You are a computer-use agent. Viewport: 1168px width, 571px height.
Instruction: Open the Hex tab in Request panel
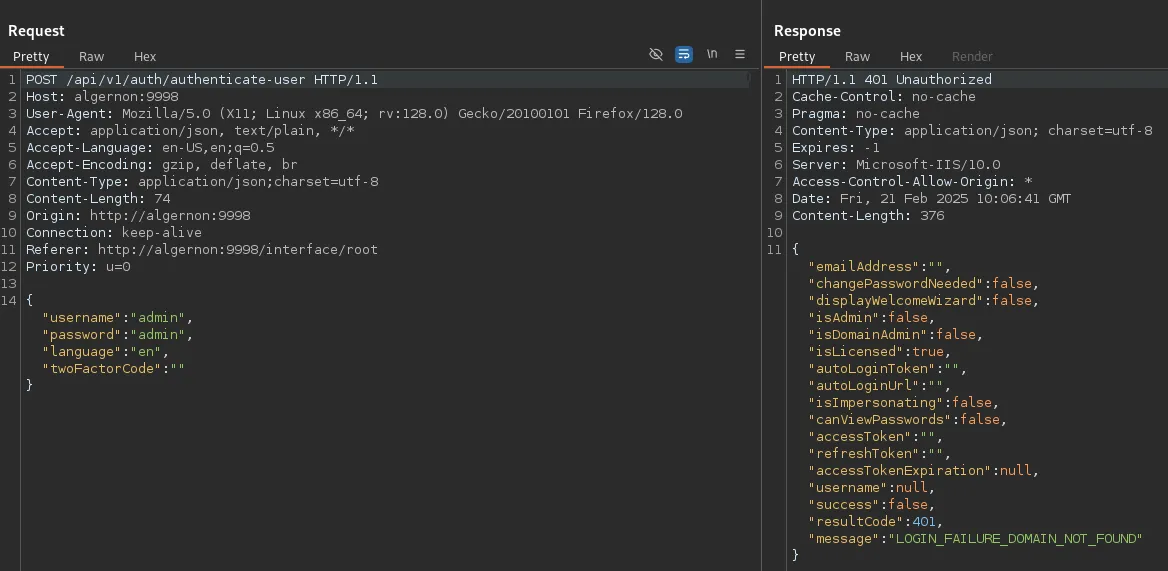pyautogui.click(x=145, y=57)
